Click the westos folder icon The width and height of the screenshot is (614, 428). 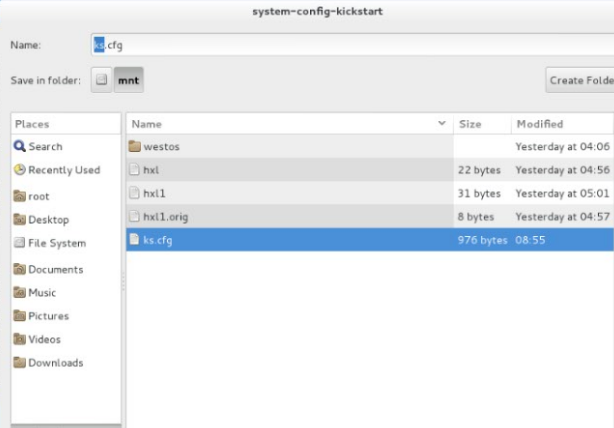(134, 146)
